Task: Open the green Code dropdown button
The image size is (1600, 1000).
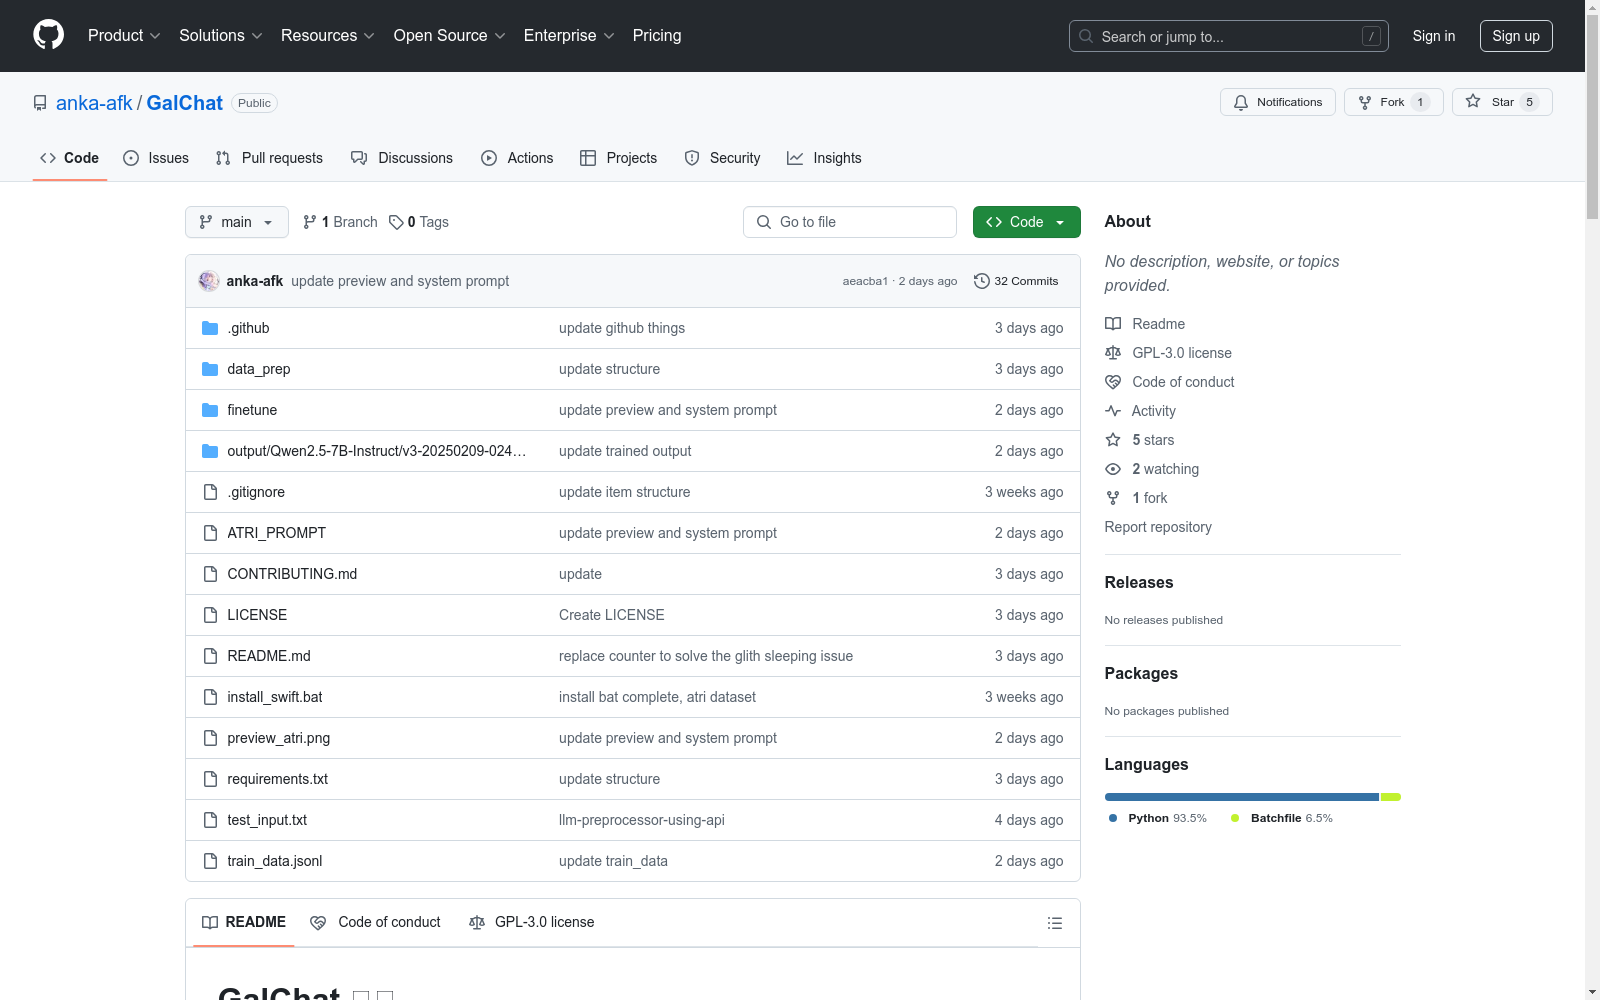Action: click(x=1026, y=222)
